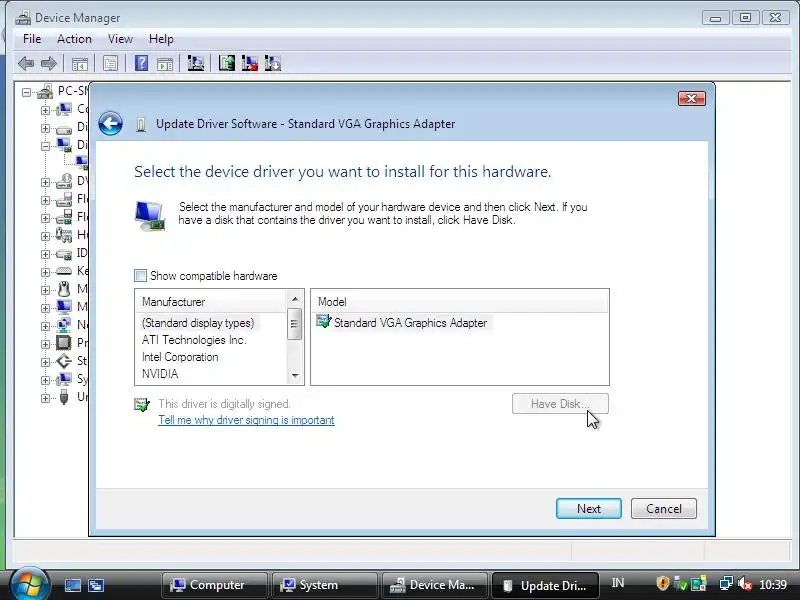Open the File menu
Image resolution: width=800 pixels, height=600 pixels.
[x=32, y=39]
